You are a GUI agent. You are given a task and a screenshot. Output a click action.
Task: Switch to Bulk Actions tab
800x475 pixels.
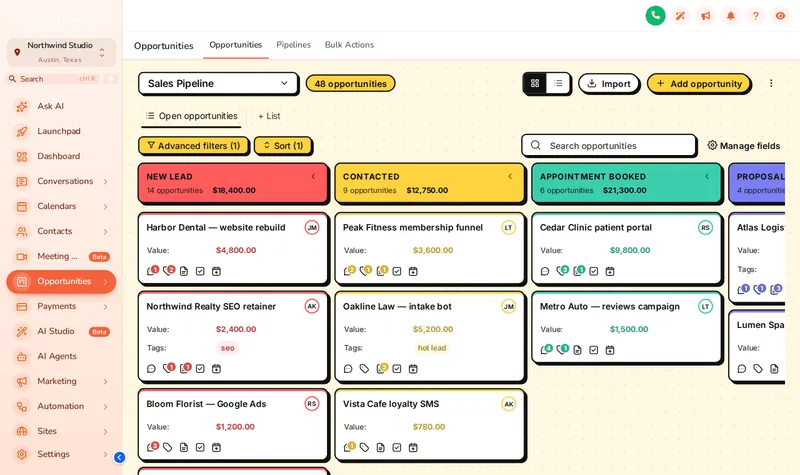coord(349,45)
